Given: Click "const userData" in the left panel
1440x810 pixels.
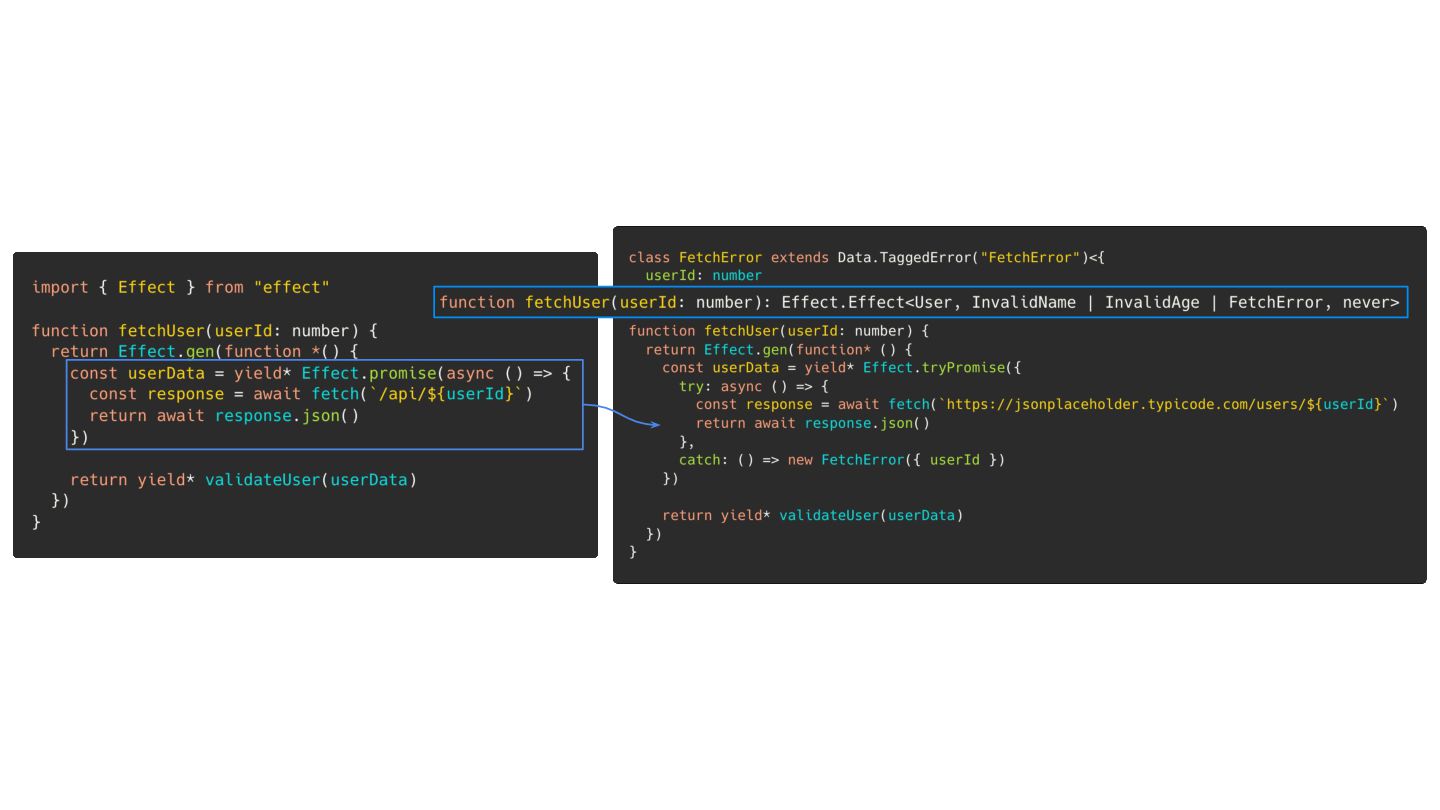Looking at the screenshot, I should [x=137, y=373].
